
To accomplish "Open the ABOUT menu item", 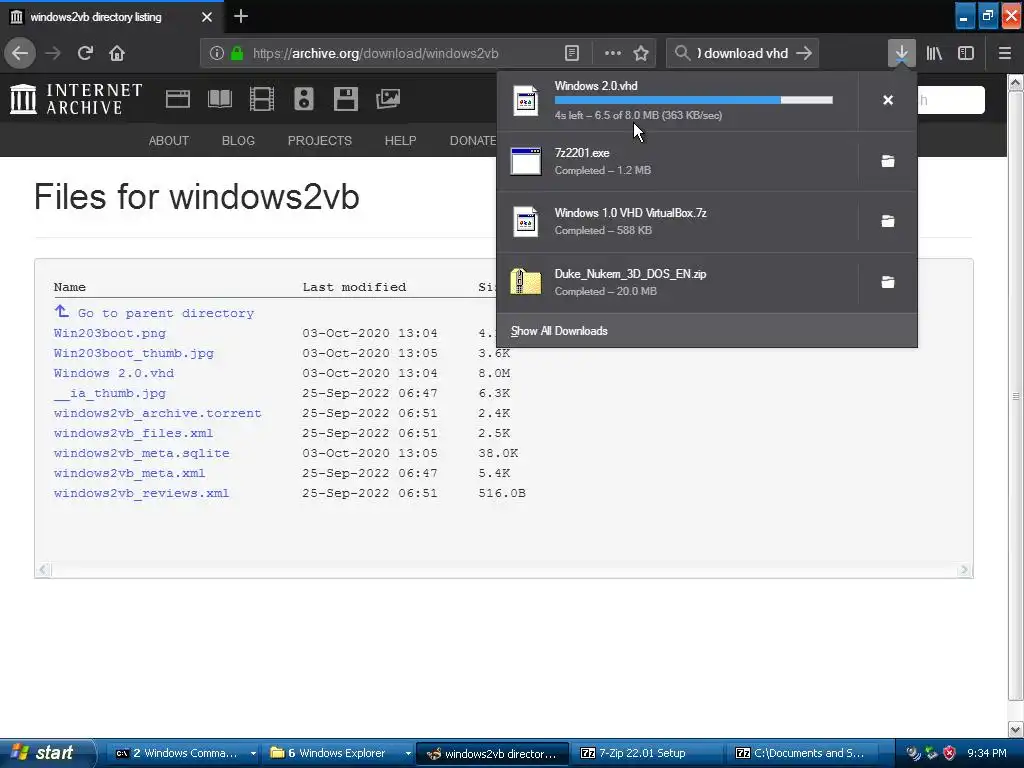I will point(168,140).
